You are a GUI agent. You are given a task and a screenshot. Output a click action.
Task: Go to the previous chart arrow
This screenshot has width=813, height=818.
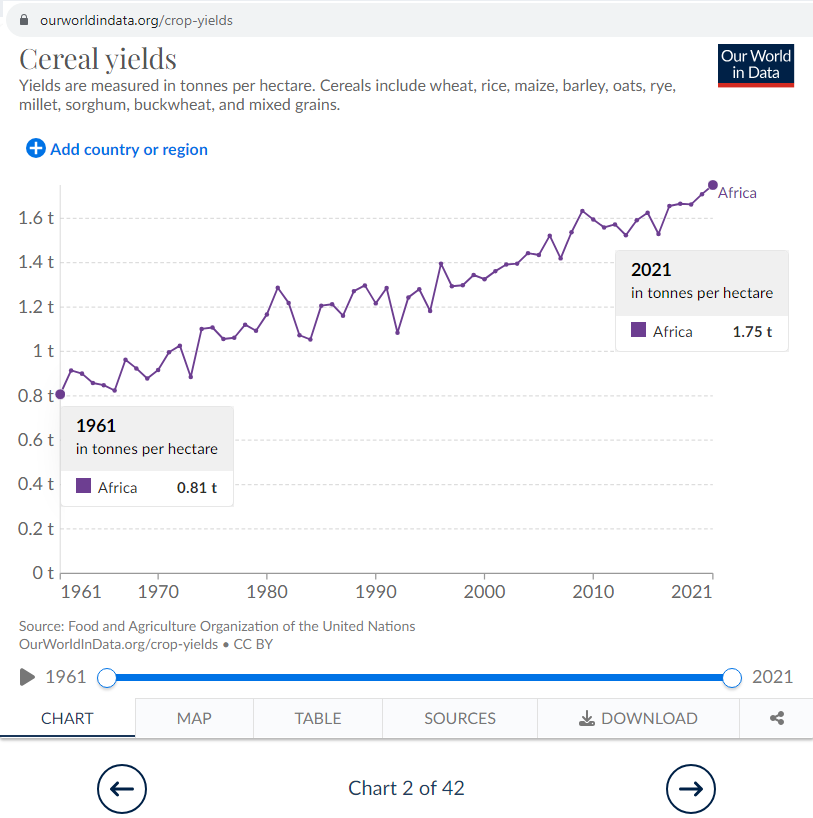coord(122,789)
